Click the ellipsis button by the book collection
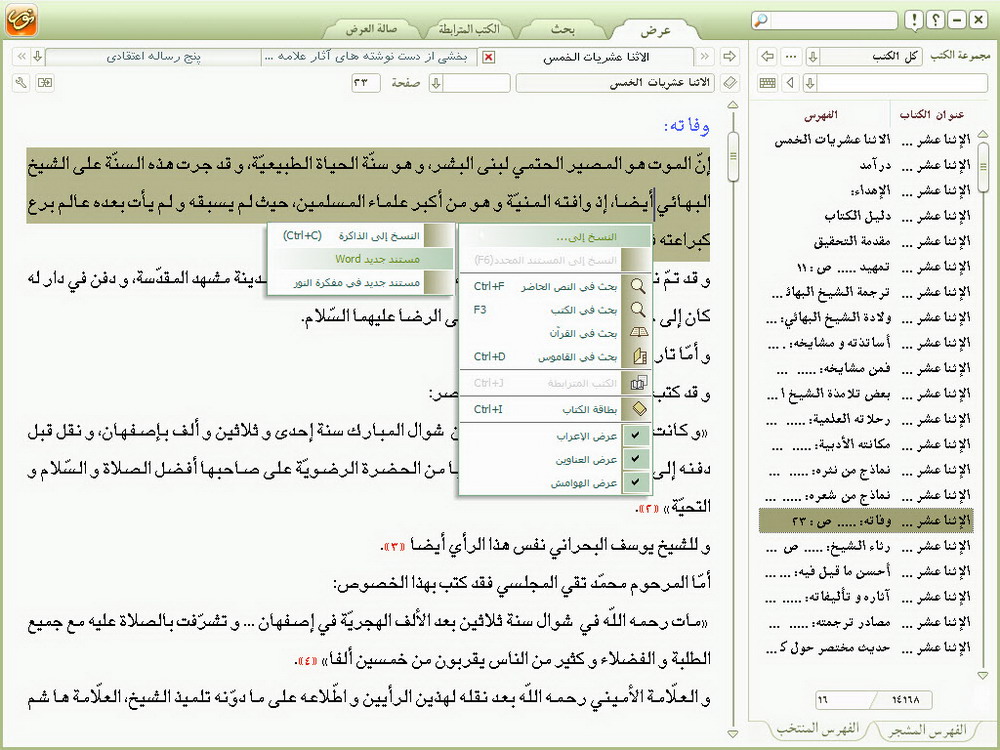 791,57
